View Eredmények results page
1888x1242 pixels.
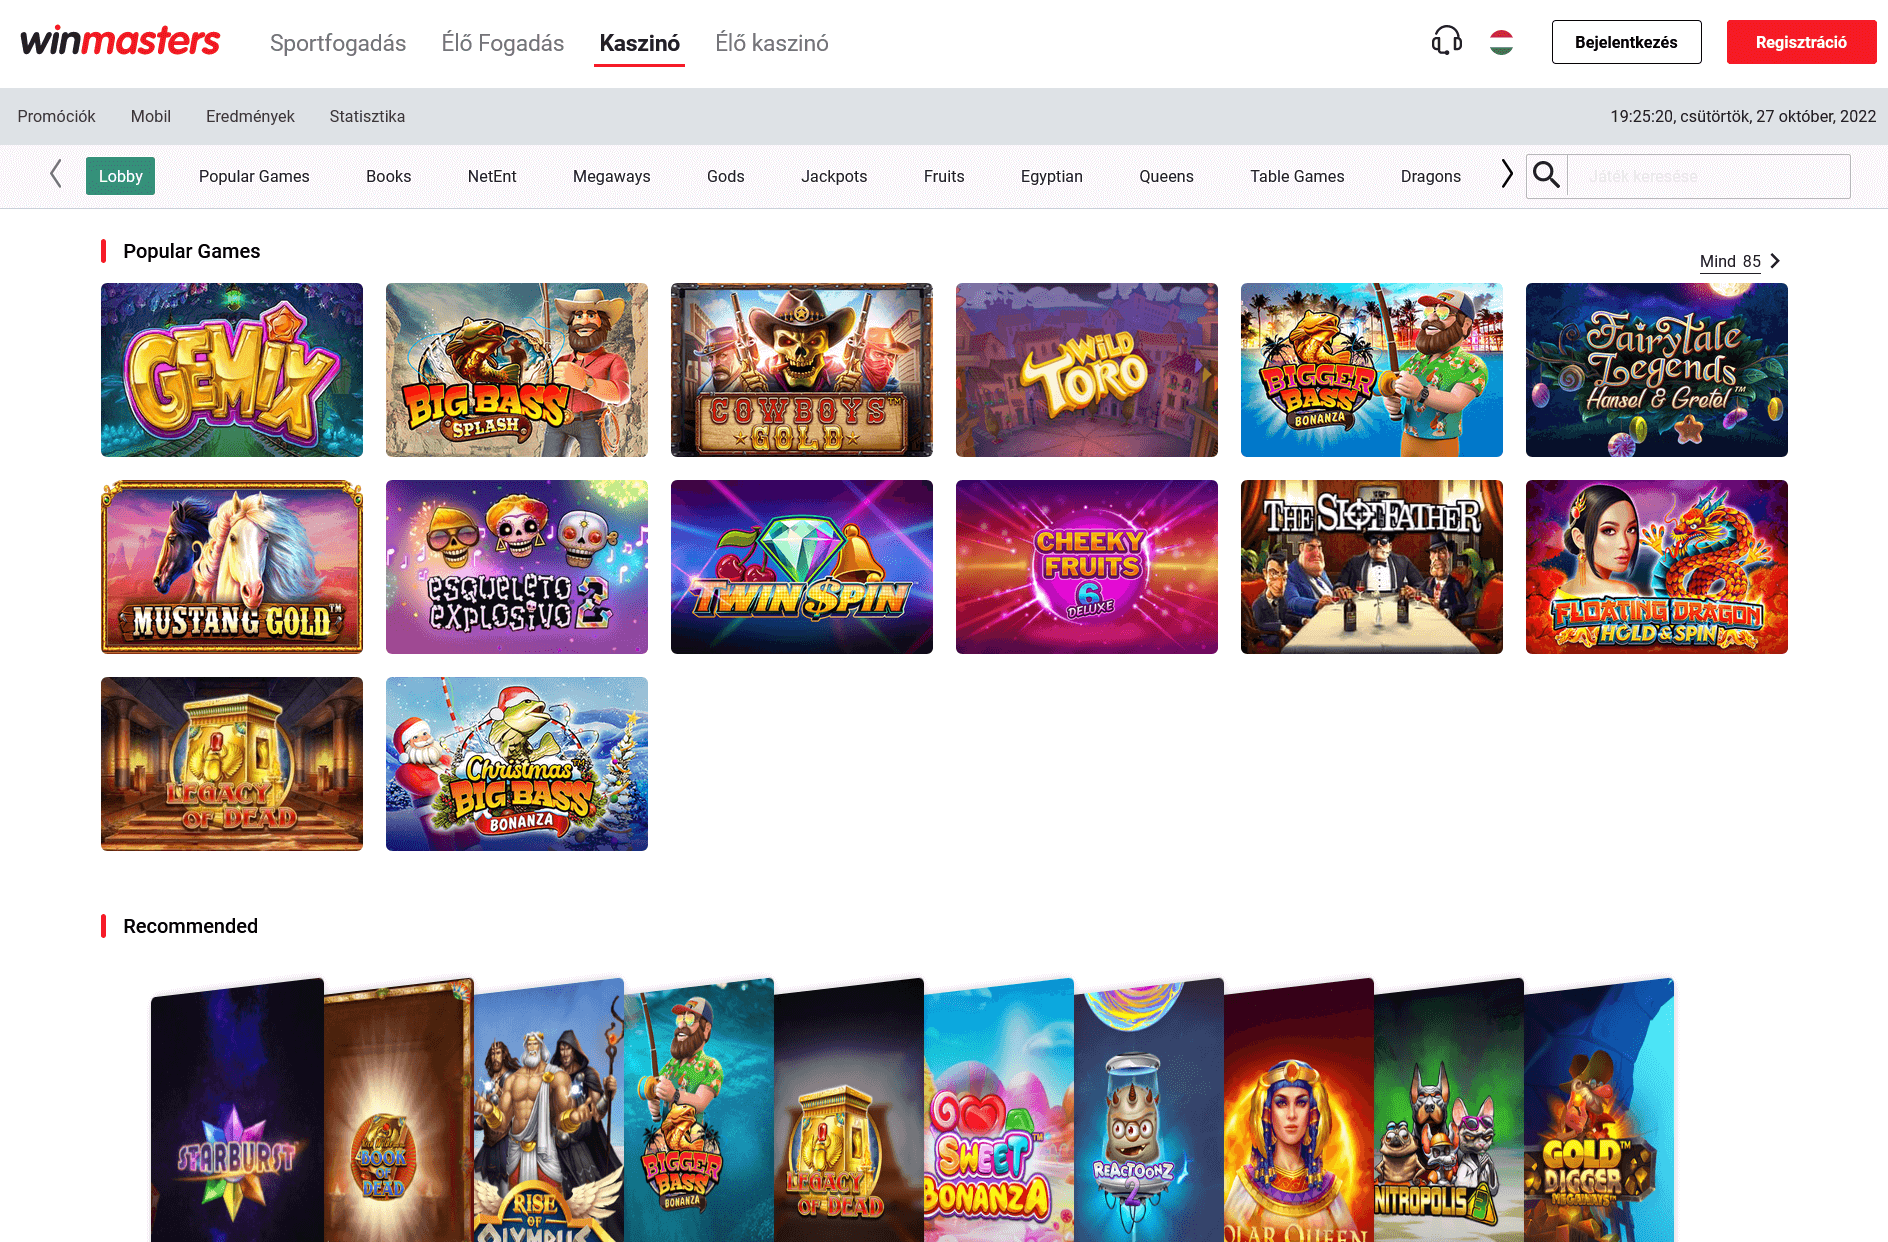tap(250, 116)
